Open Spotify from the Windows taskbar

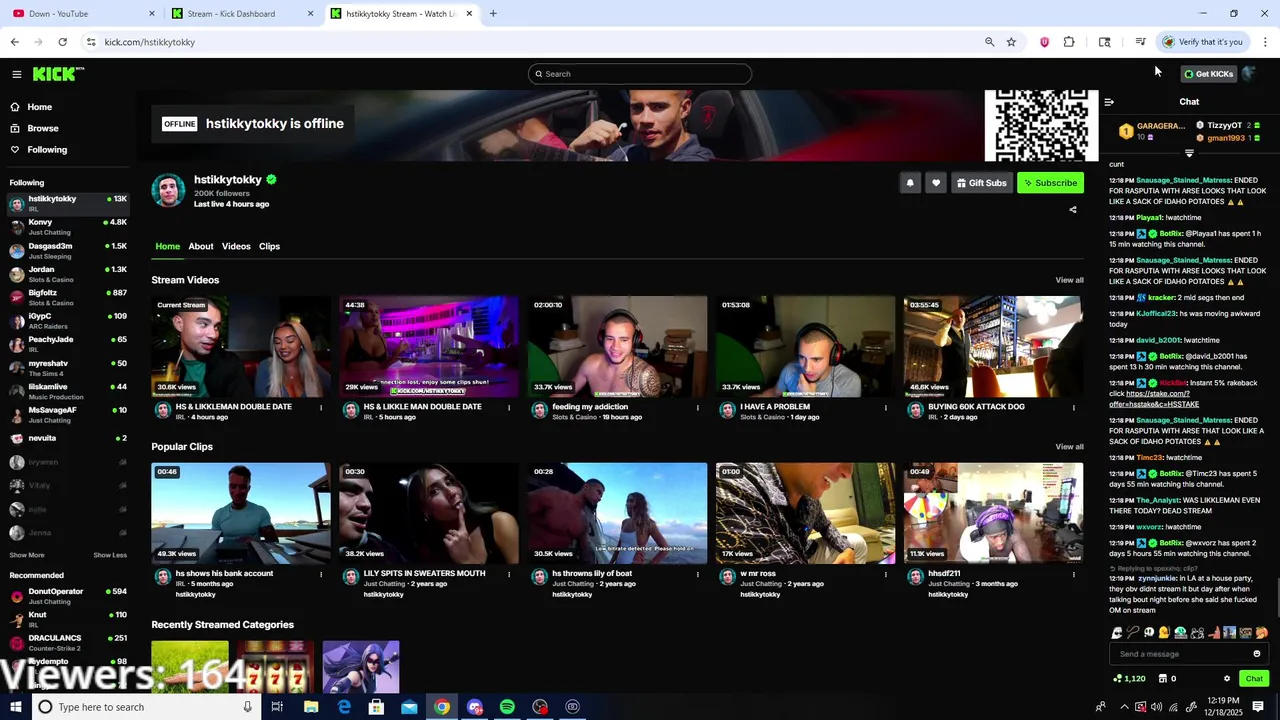(507, 707)
